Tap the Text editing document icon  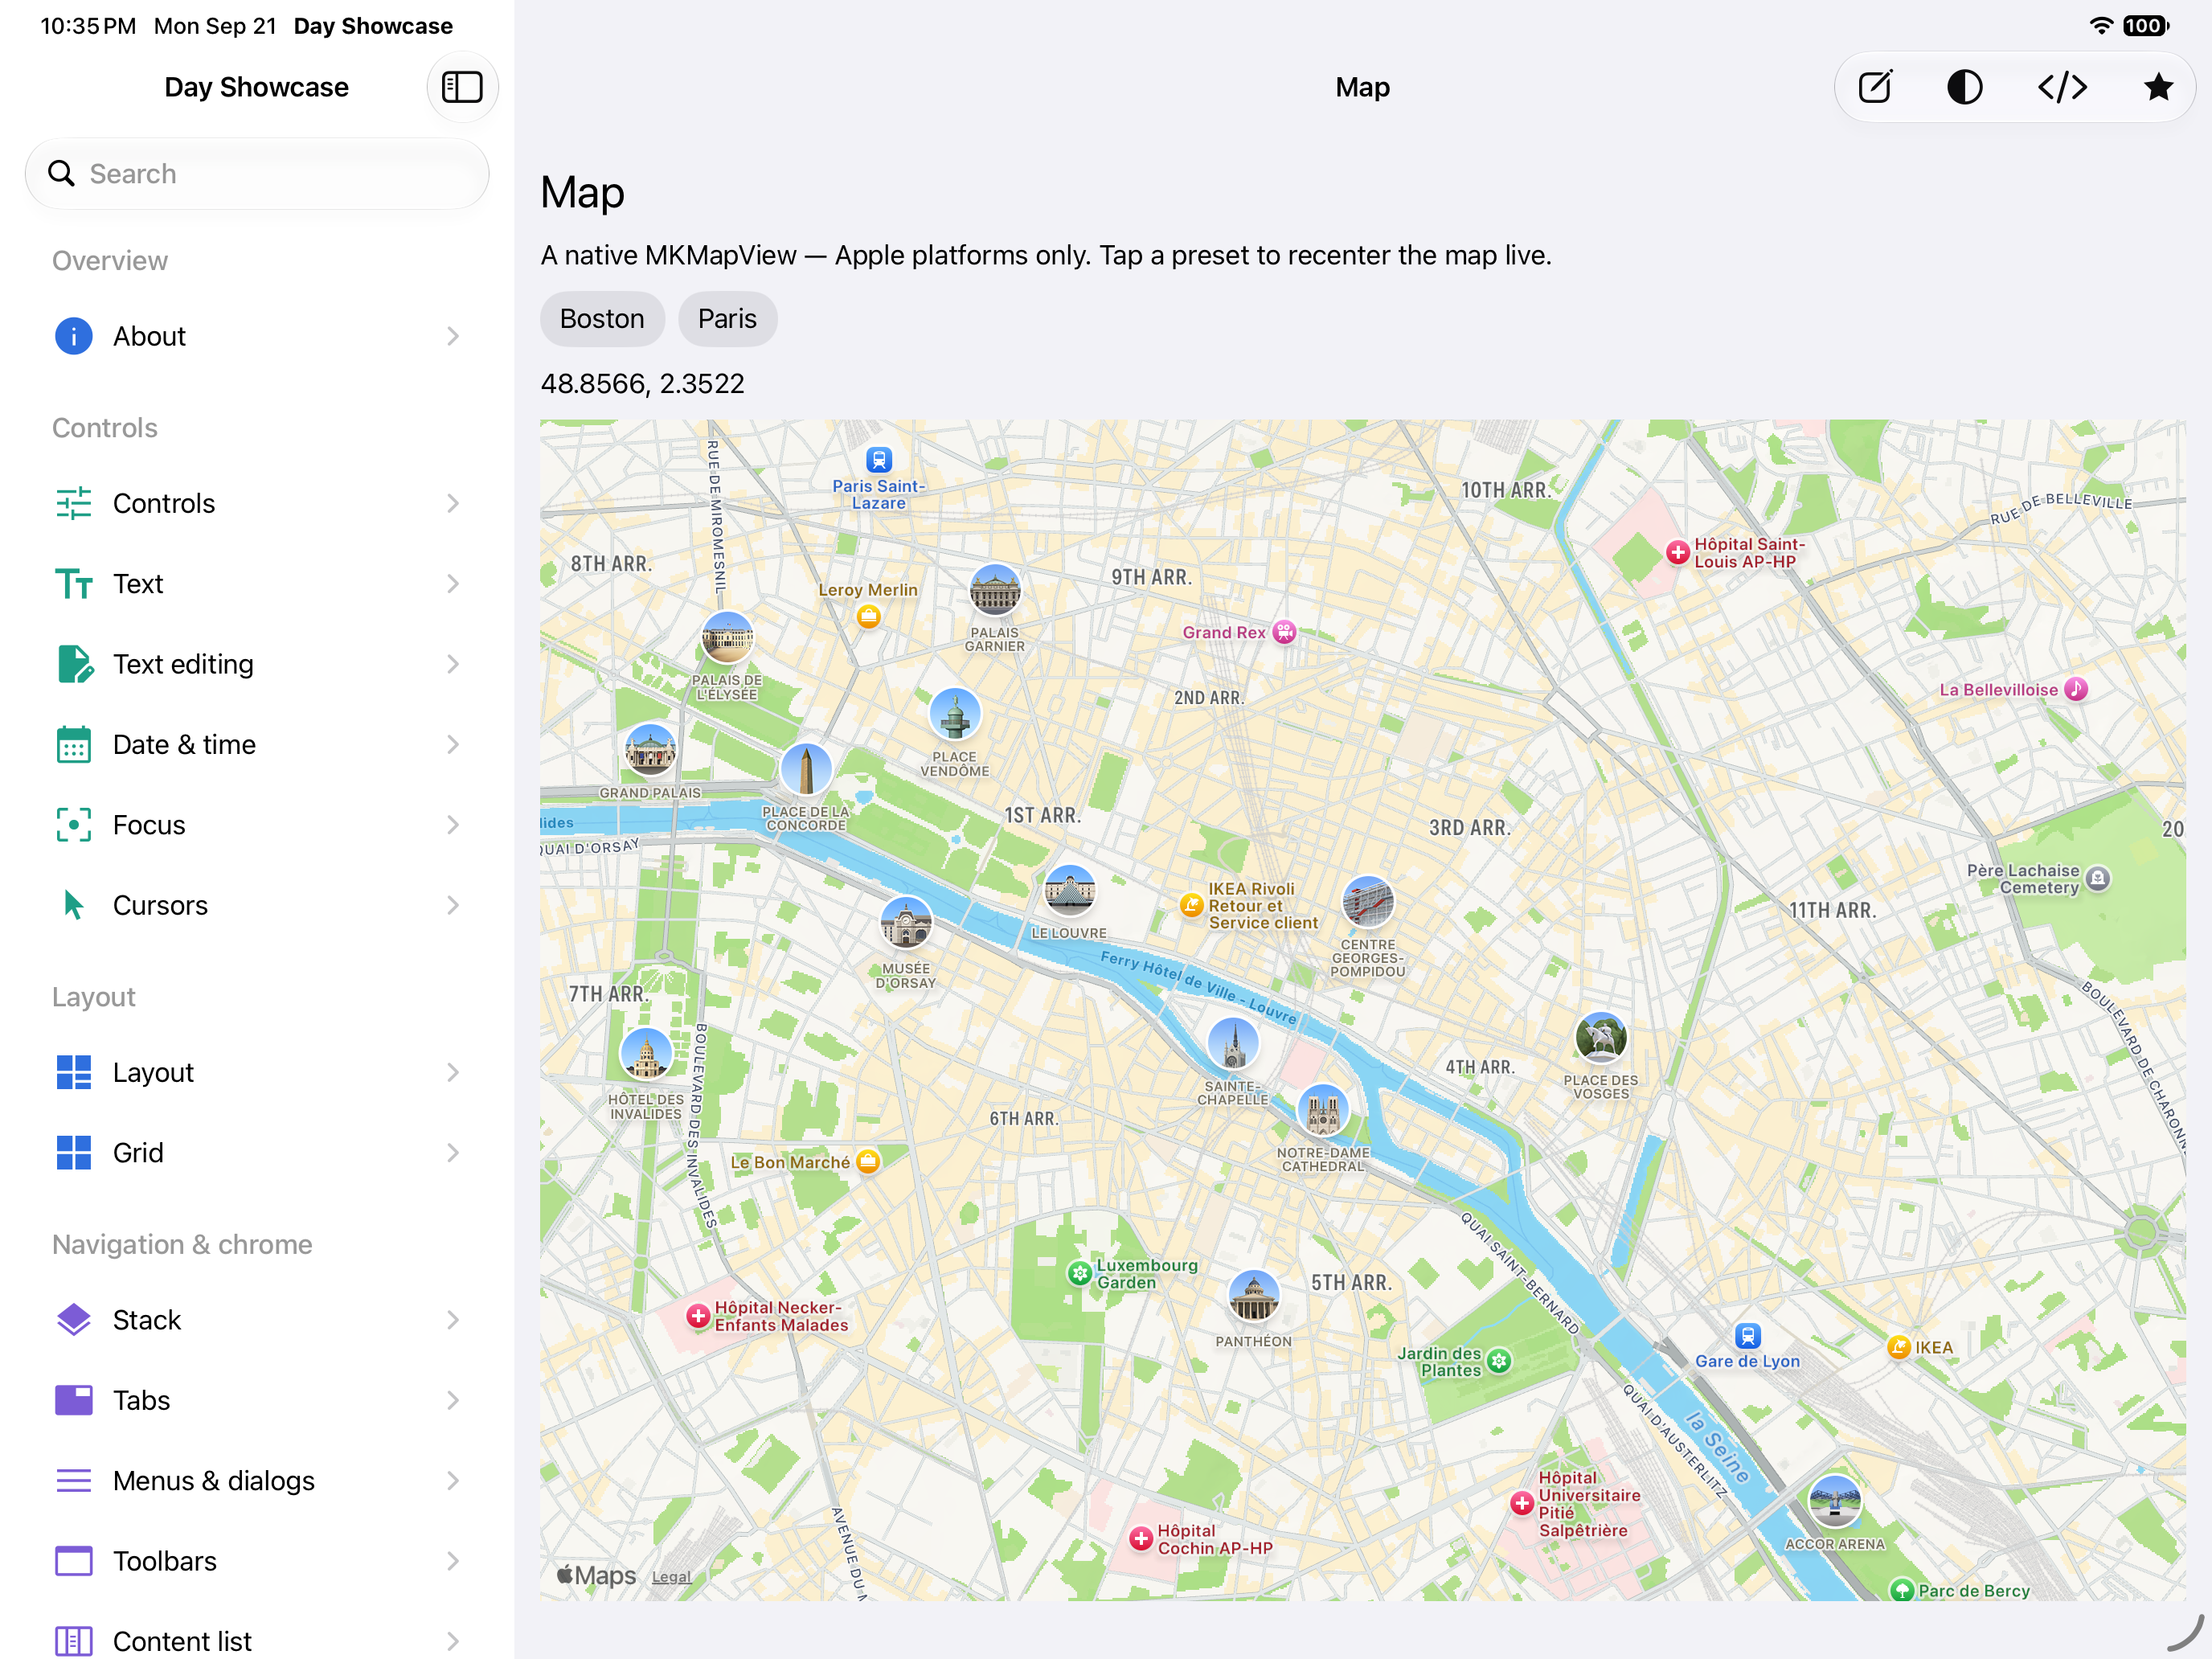74,664
